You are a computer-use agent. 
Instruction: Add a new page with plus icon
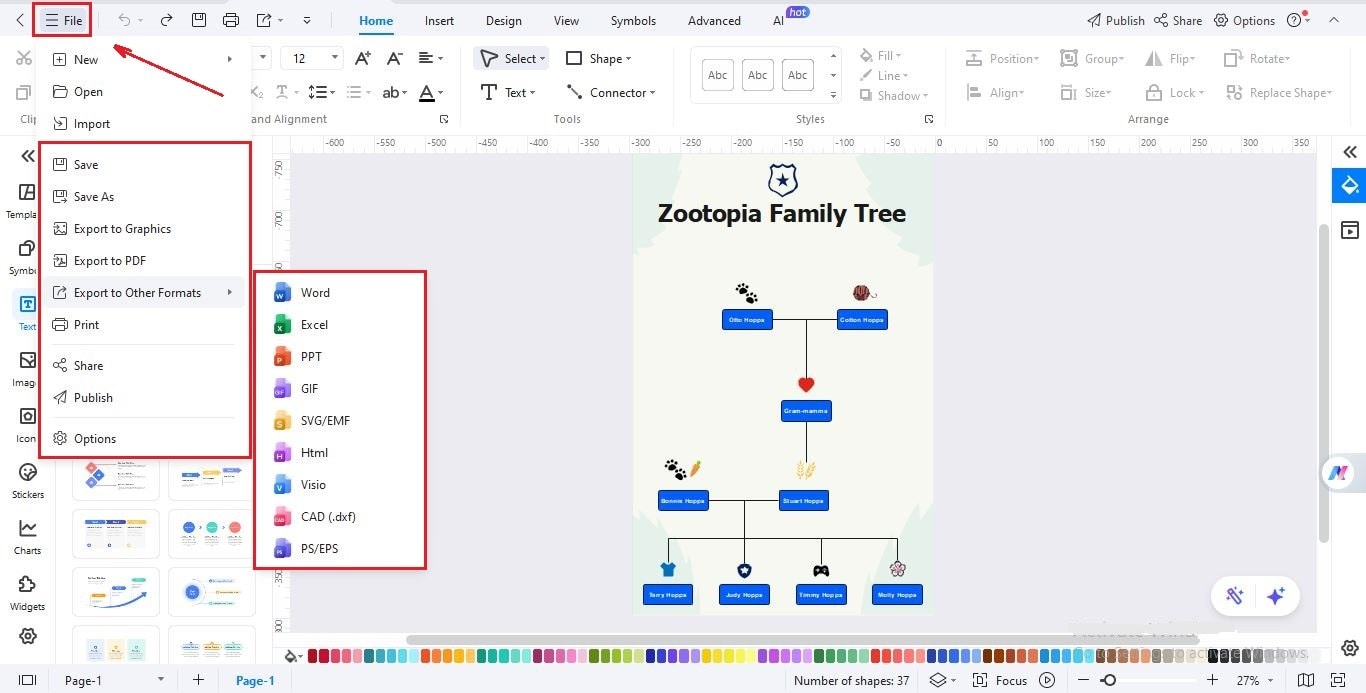tap(198, 680)
